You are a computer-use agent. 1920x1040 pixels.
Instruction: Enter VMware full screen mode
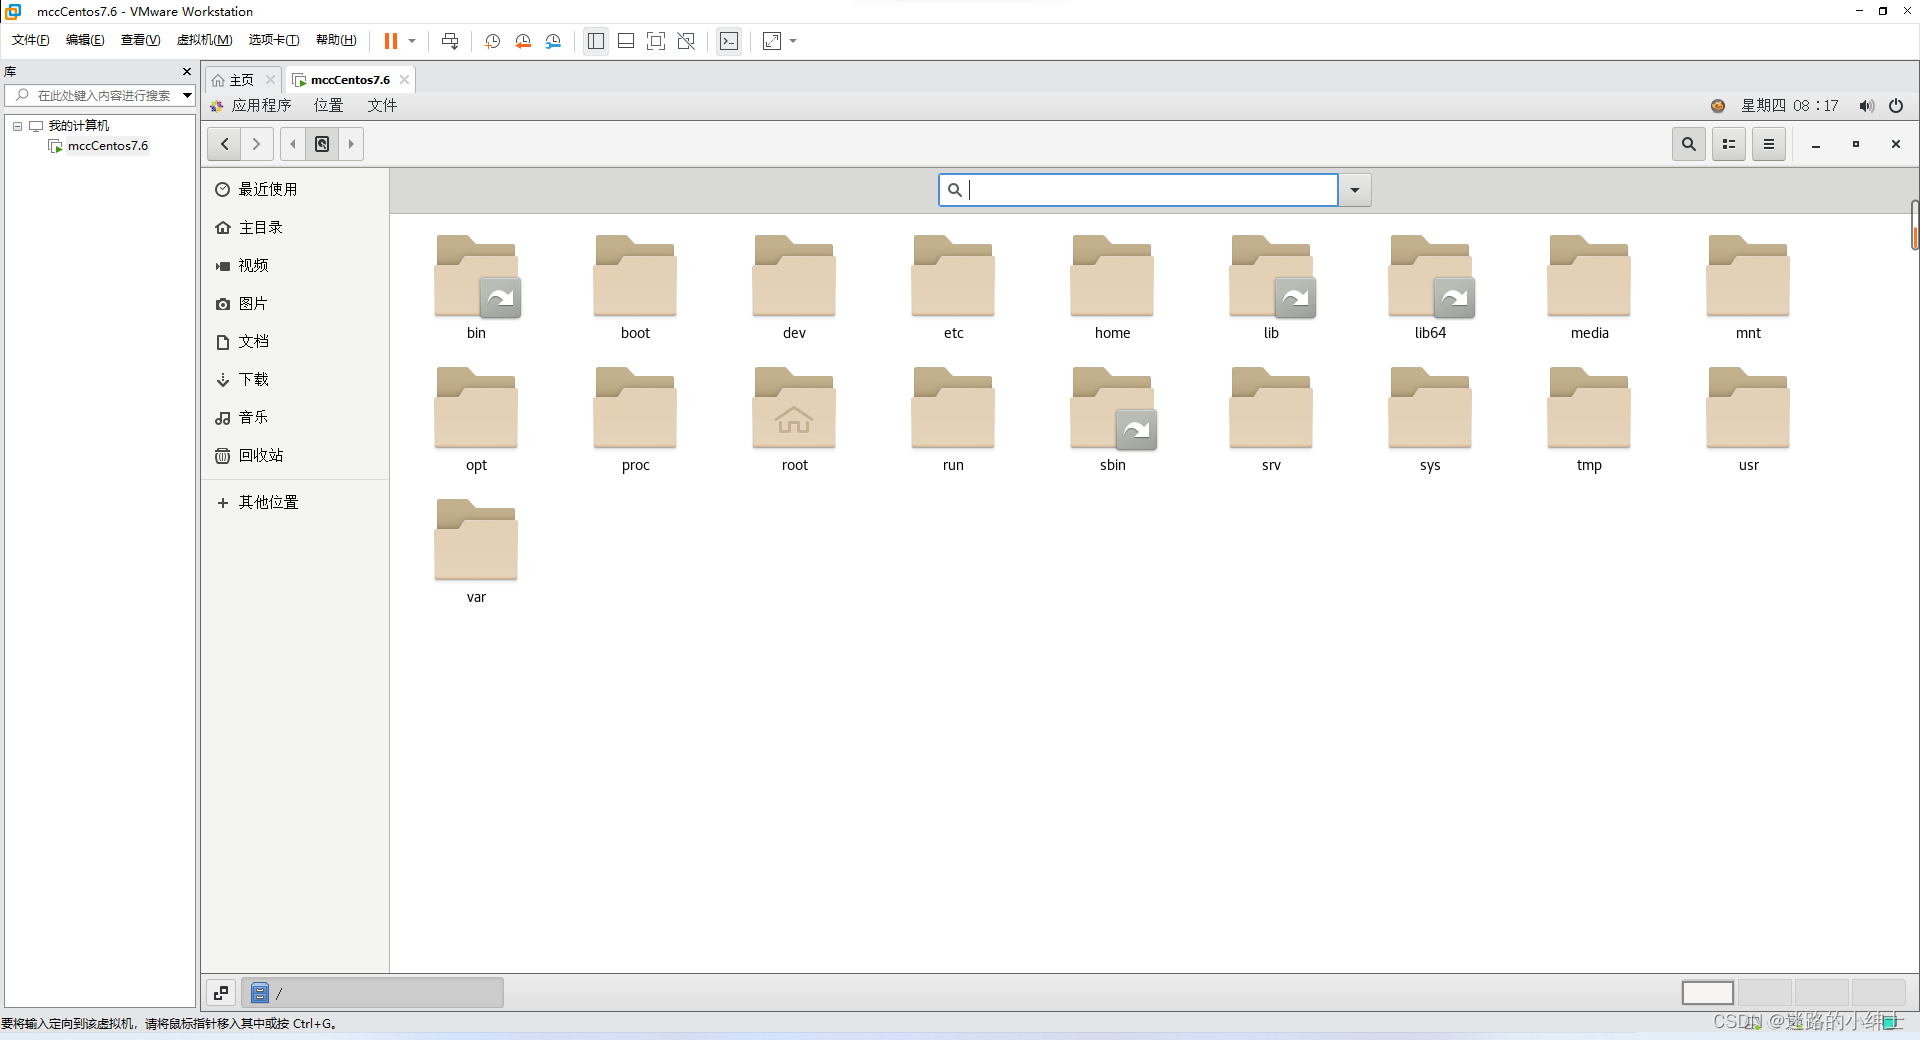point(656,41)
